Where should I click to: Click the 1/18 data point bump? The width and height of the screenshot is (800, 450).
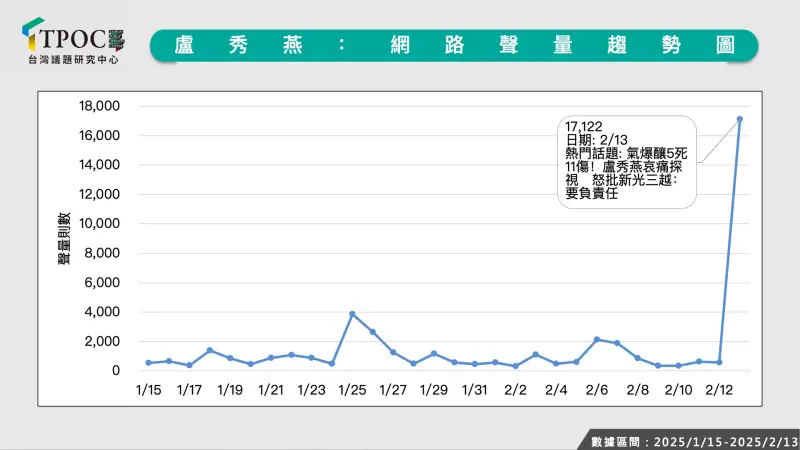[210, 351]
